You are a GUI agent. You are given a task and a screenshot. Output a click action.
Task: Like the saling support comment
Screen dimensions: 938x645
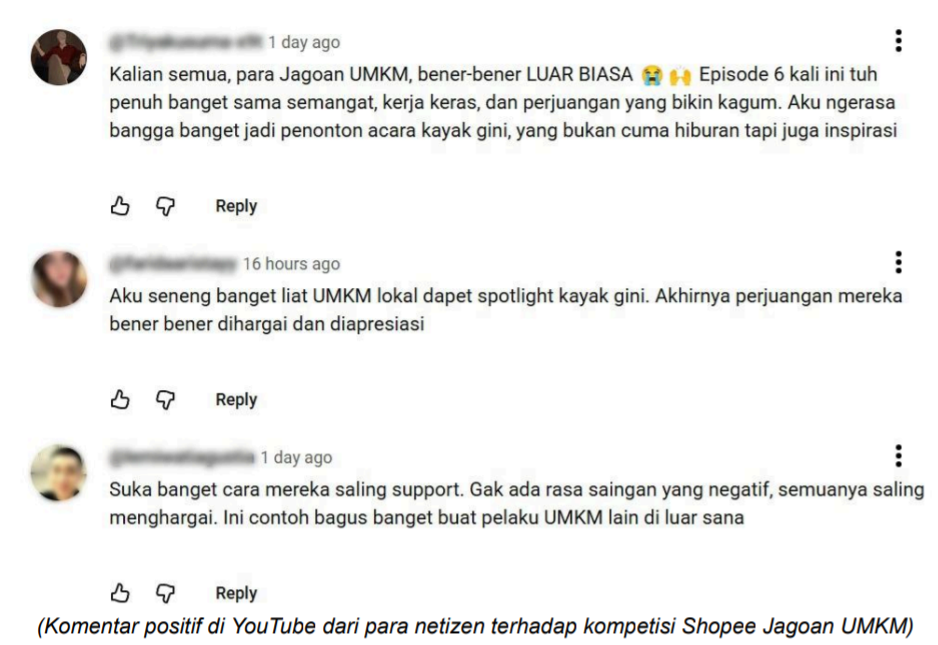point(120,593)
